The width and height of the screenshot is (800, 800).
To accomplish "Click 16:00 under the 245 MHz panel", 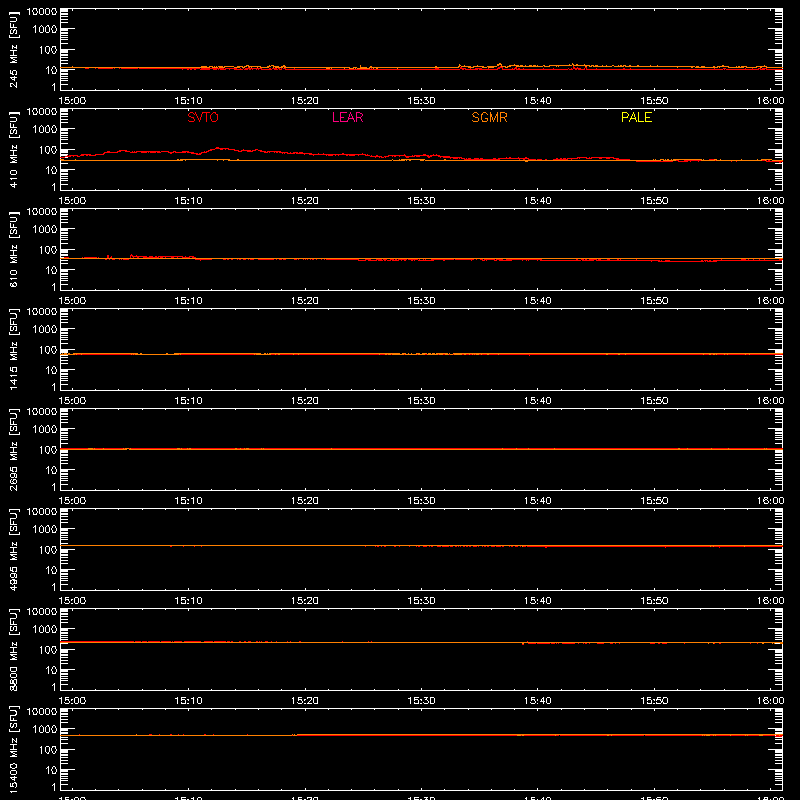I will click(x=770, y=101).
